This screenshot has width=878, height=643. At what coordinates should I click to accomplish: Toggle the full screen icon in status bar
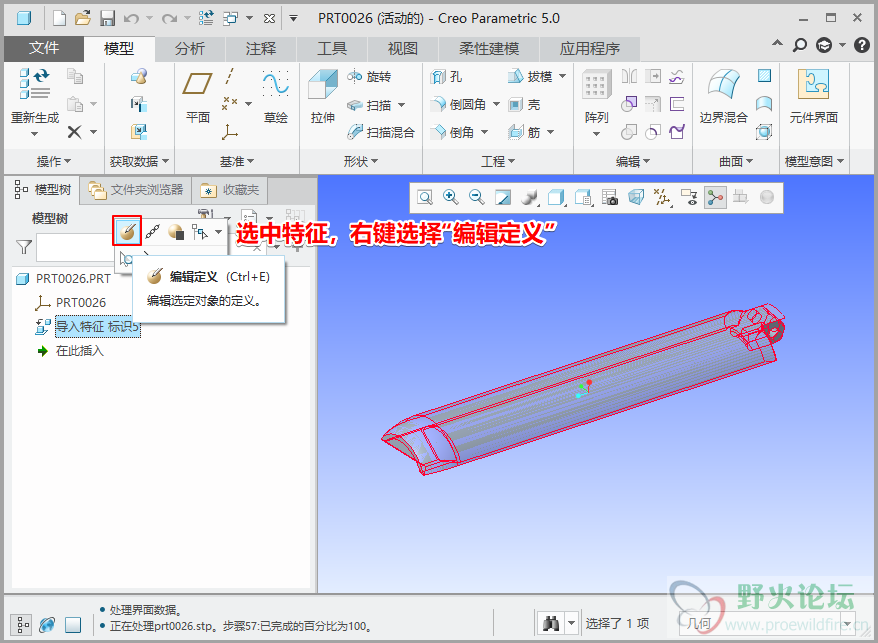click(x=73, y=625)
